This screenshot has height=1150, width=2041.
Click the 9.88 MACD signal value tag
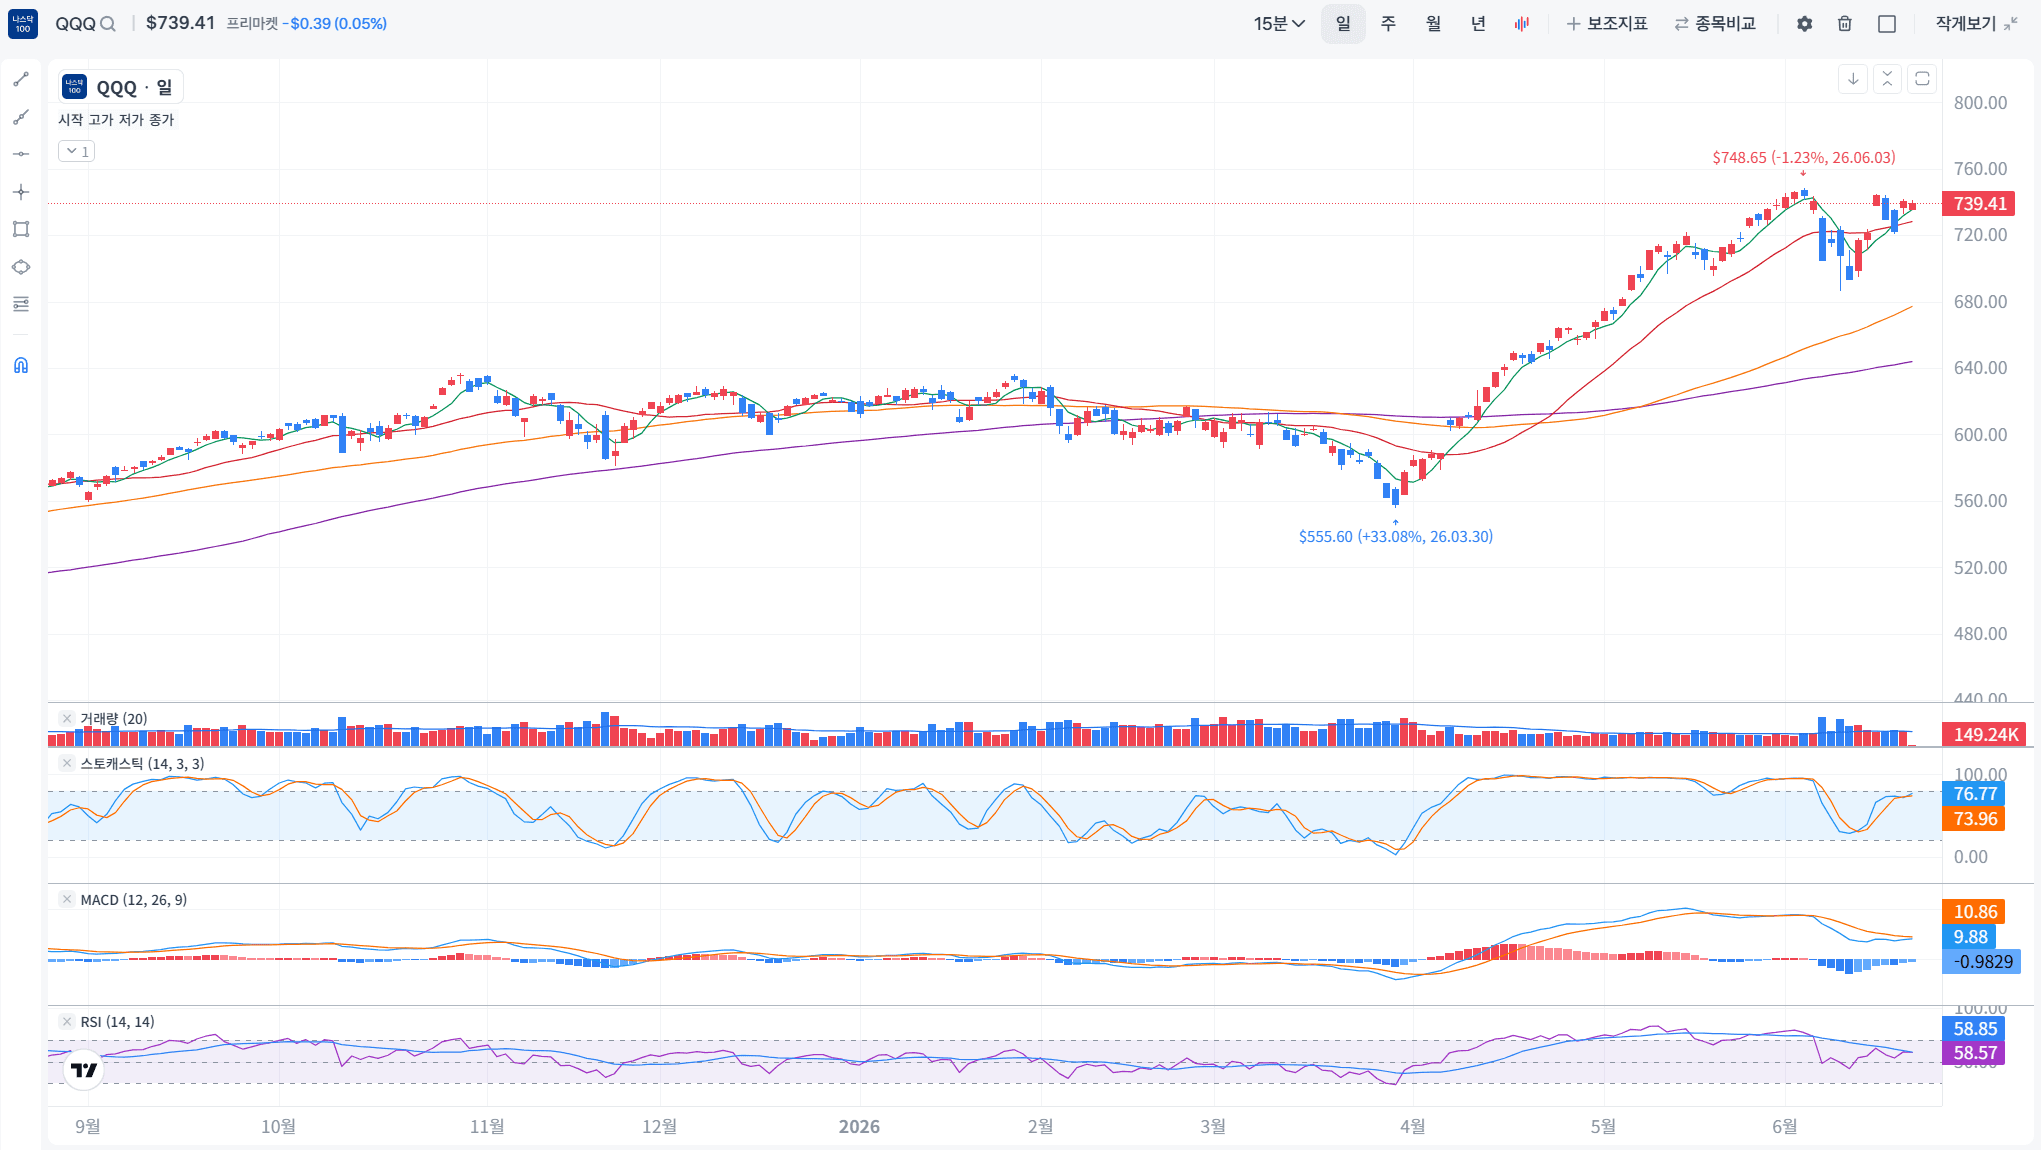pyautogui.click(x=1970, y=937)
